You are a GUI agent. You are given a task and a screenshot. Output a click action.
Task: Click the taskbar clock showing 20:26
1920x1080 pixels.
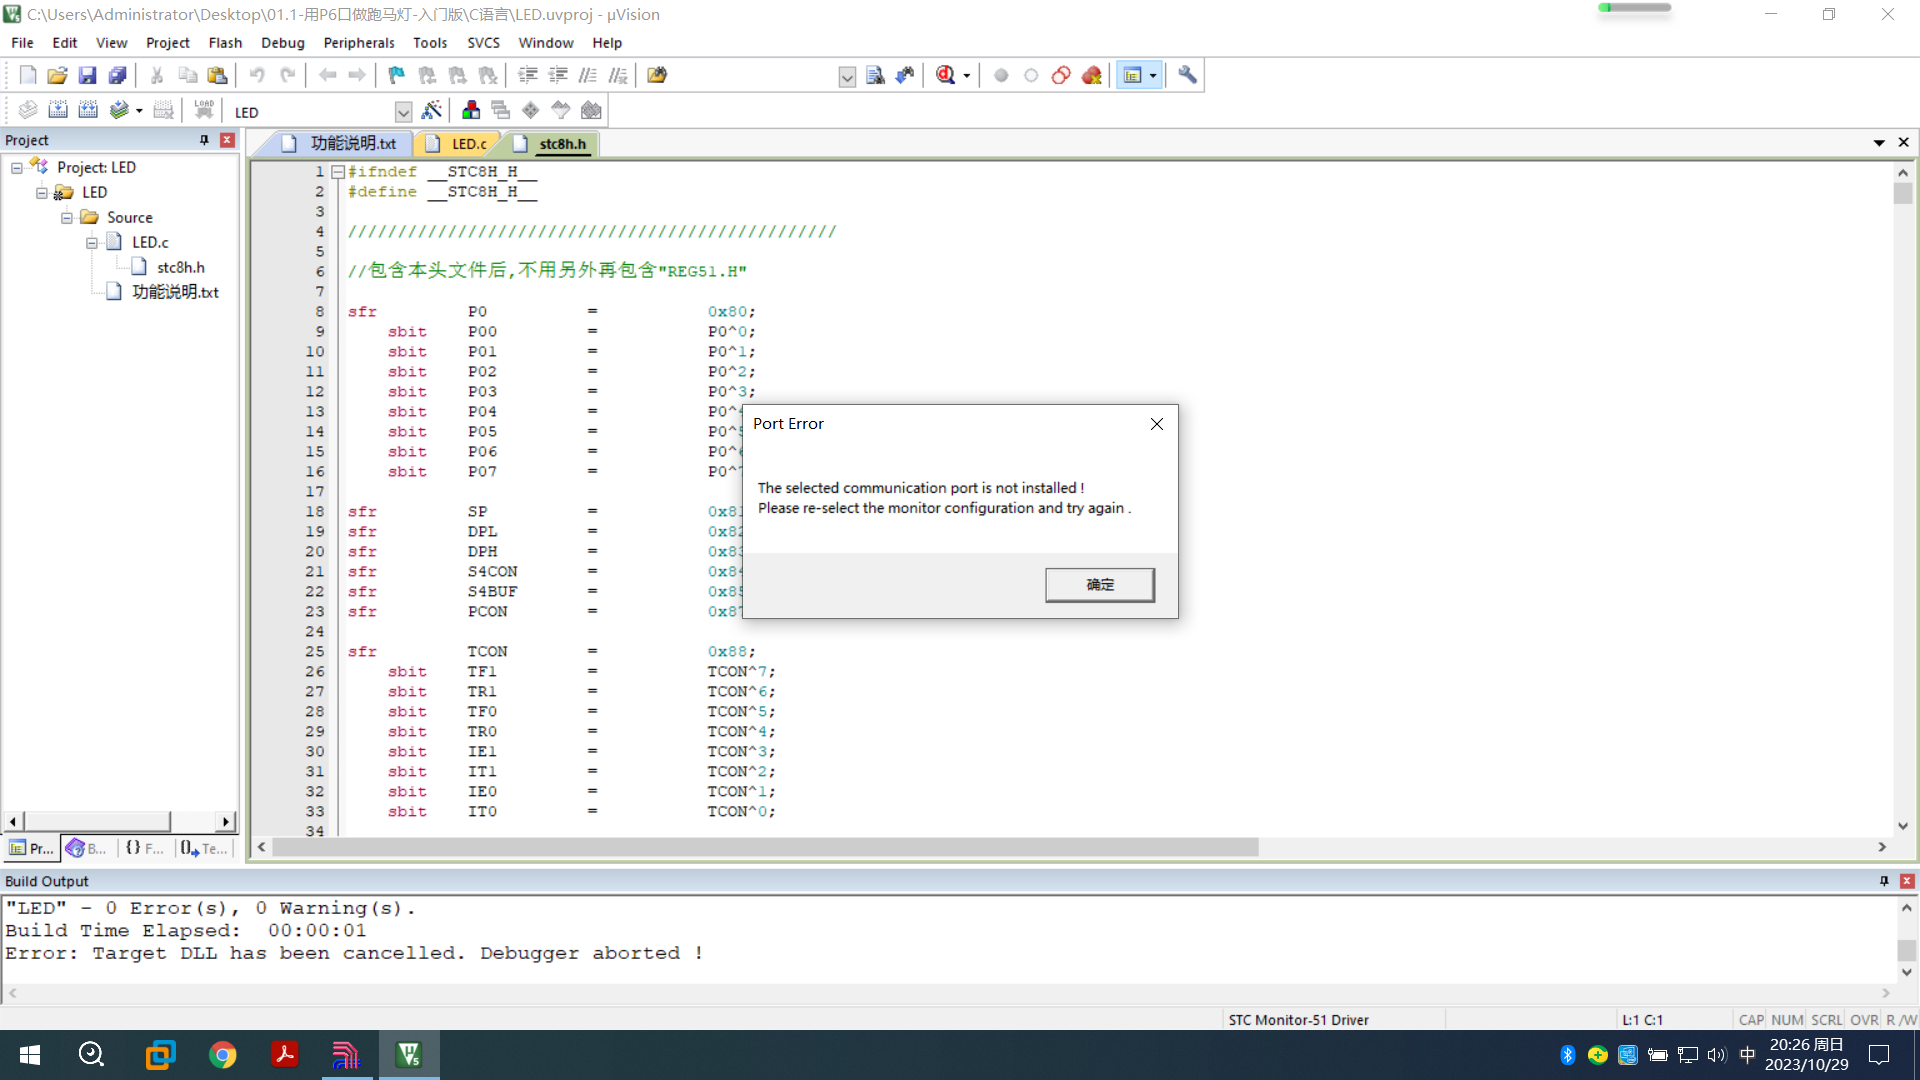pyautogui.click(x=1806, y=1055)
